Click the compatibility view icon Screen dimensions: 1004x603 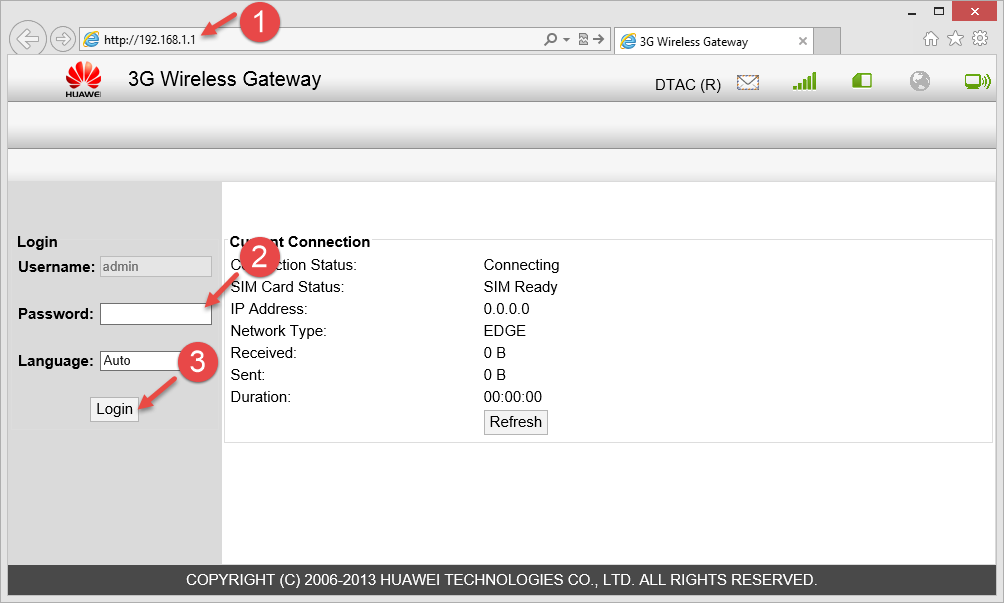(x=583, y=40)
